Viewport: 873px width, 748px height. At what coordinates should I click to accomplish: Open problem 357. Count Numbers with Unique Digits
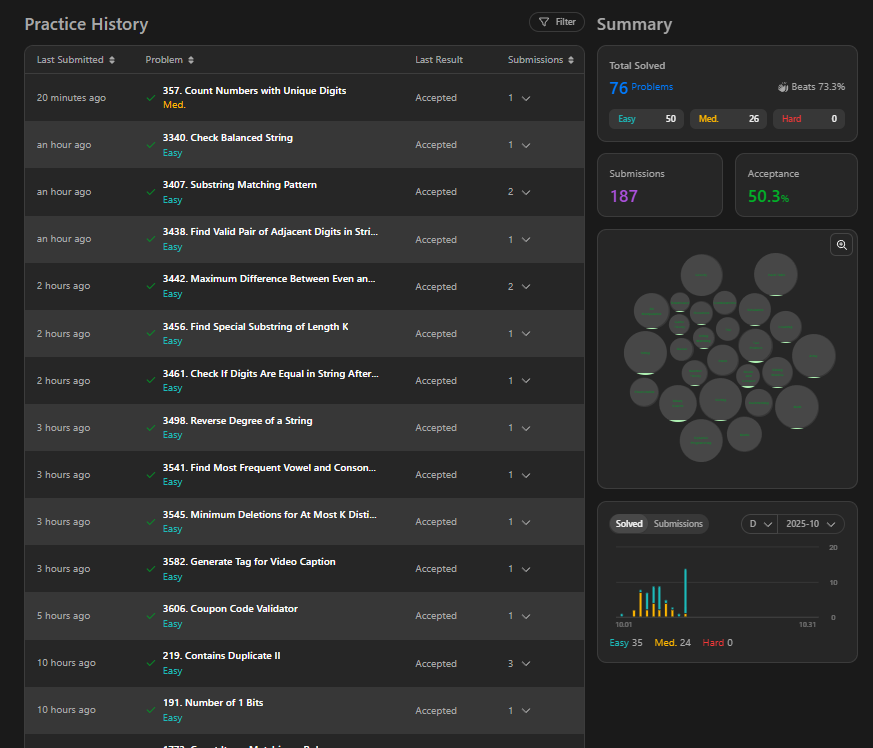point(254,90)
